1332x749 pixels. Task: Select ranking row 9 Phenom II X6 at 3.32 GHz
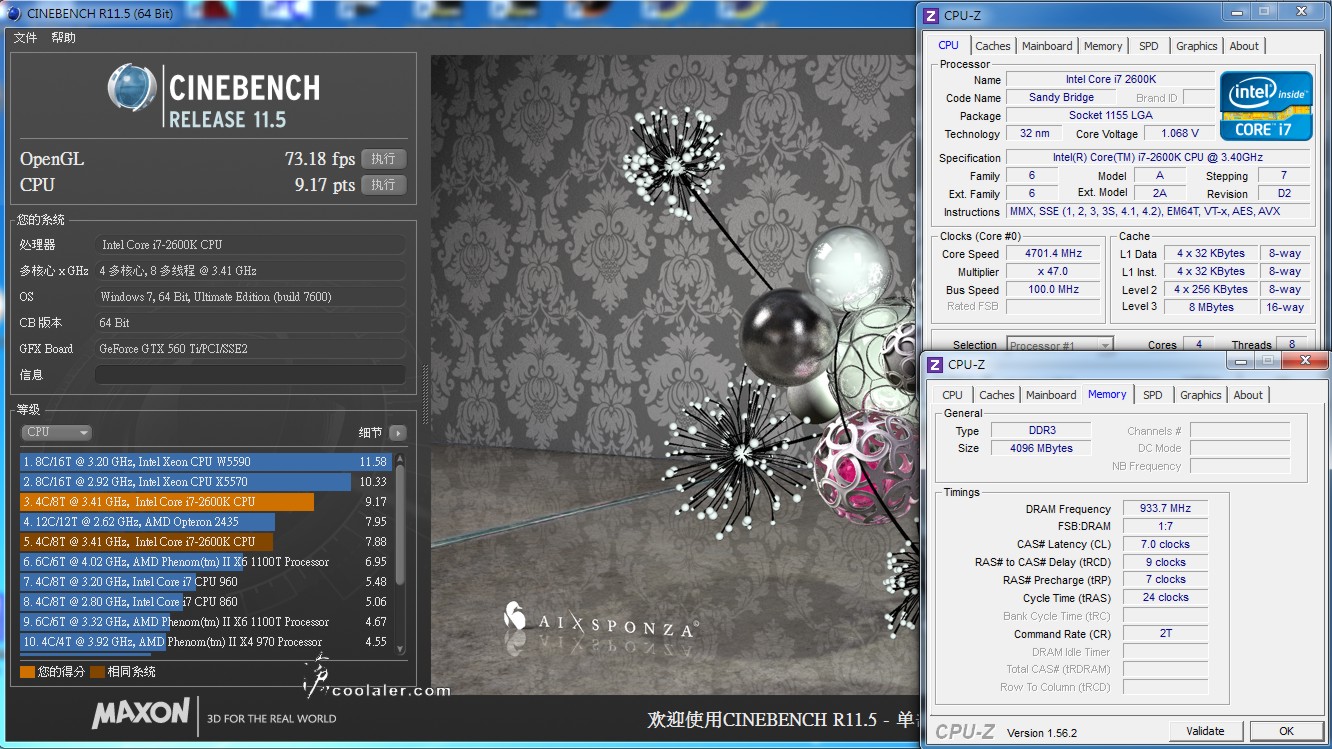[x=205, y=622]
